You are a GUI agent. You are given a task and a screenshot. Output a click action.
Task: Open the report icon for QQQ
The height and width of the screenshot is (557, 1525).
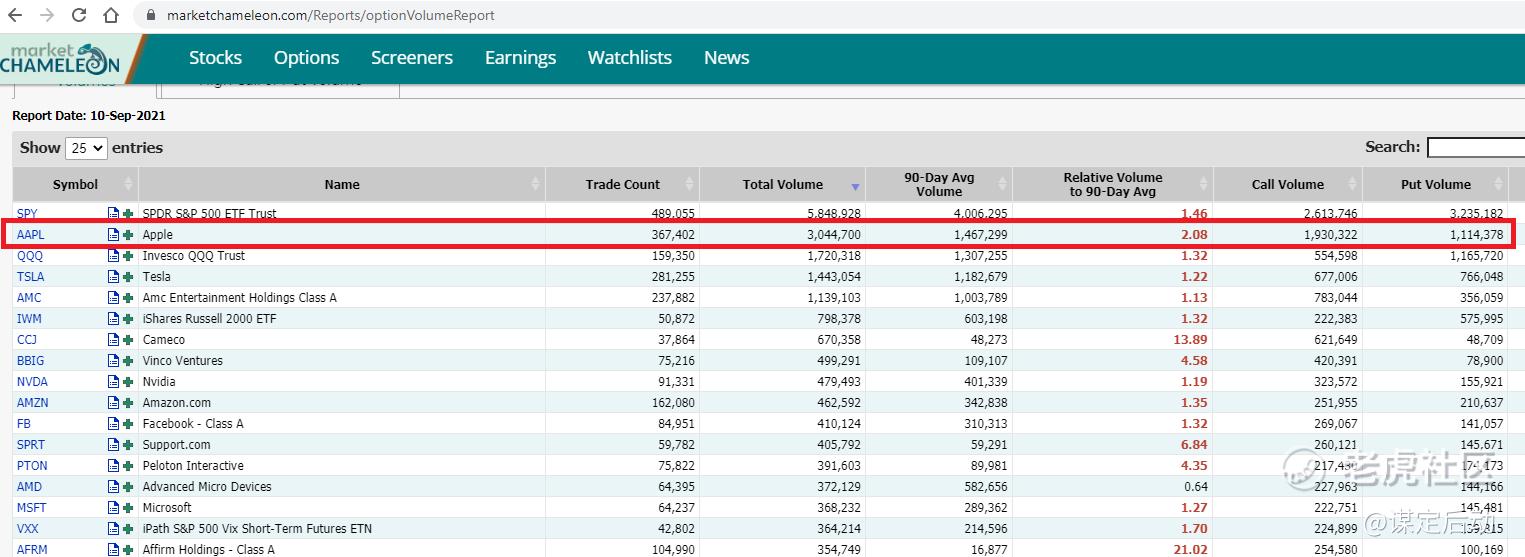113,256
